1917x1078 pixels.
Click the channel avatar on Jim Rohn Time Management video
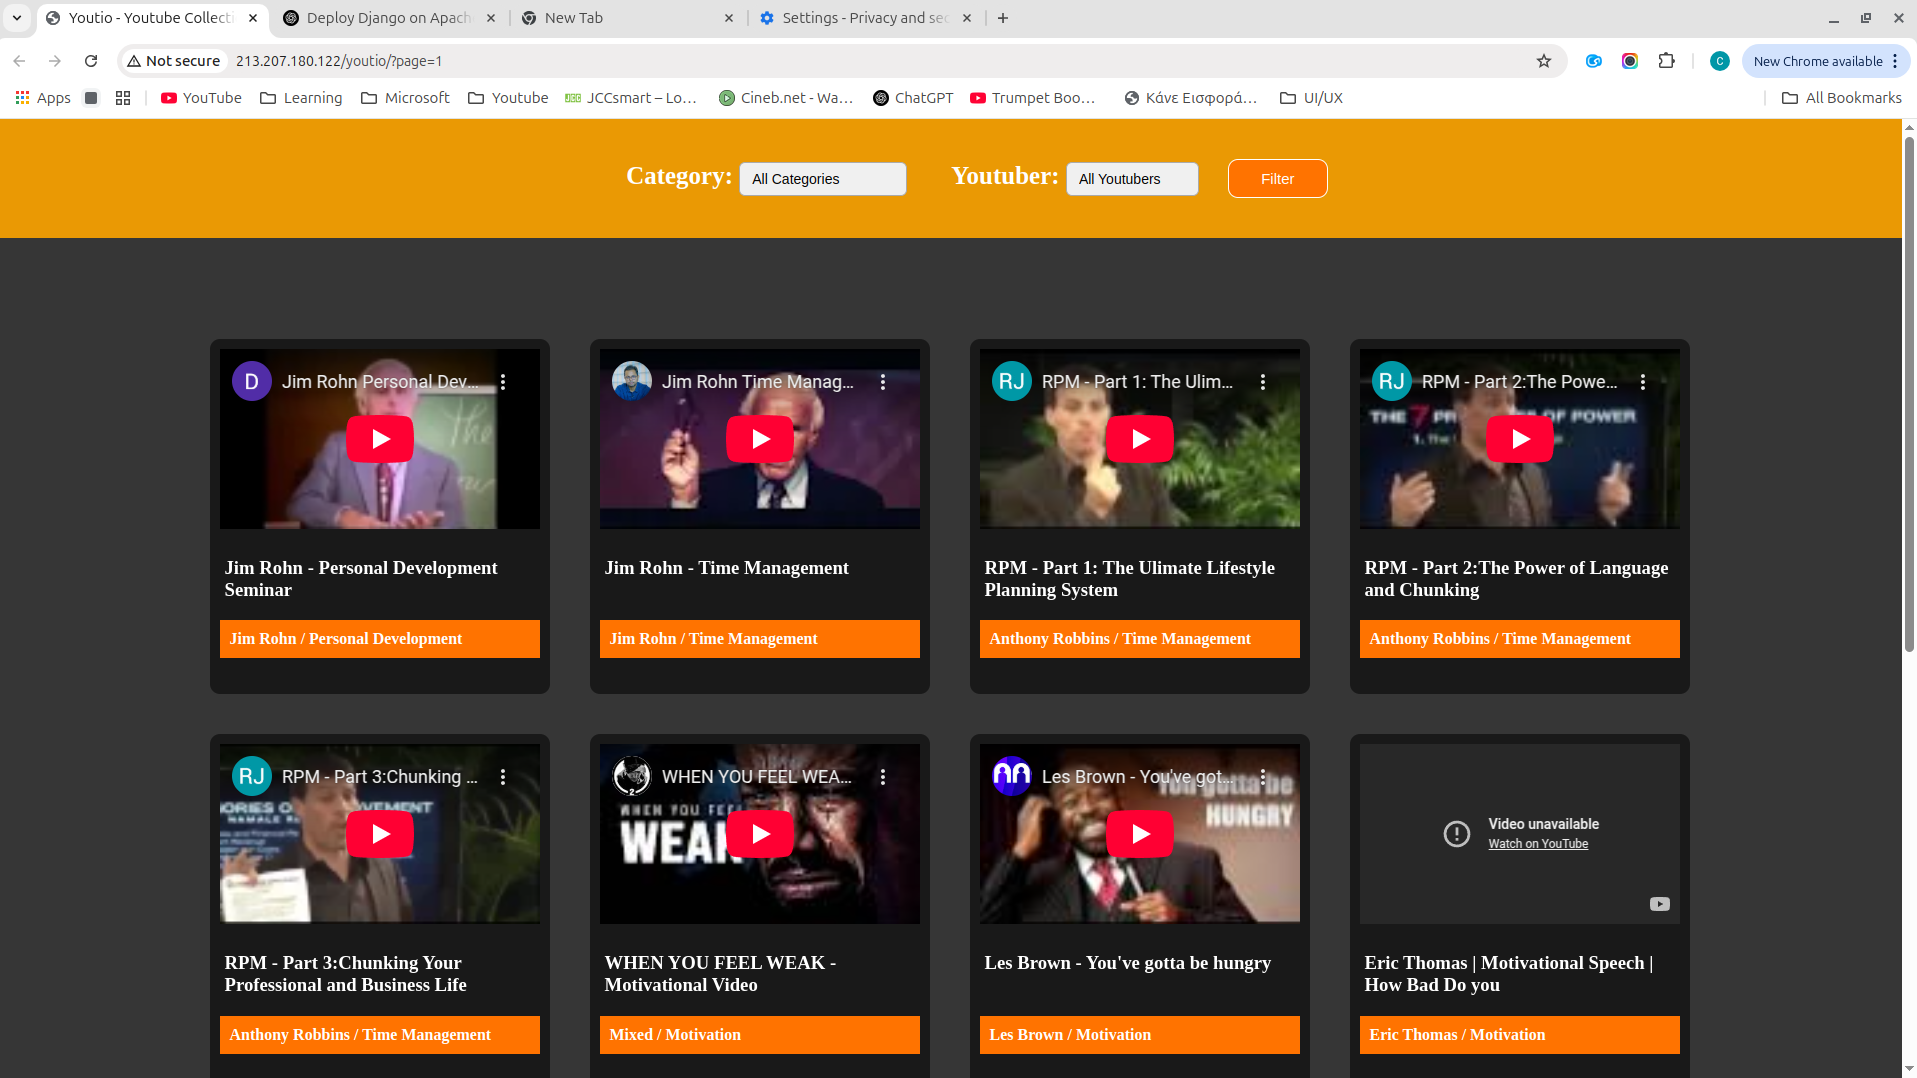click(632, 381)
